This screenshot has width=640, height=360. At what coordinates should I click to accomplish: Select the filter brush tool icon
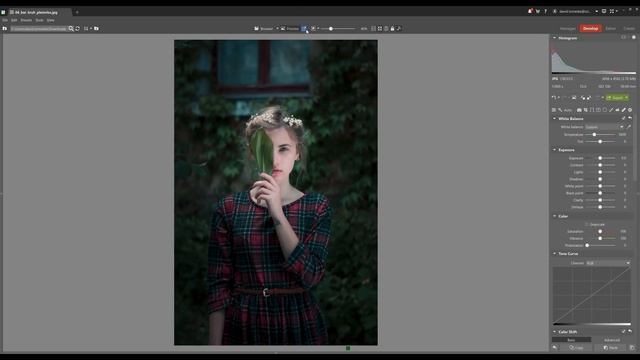pos(611,110)
